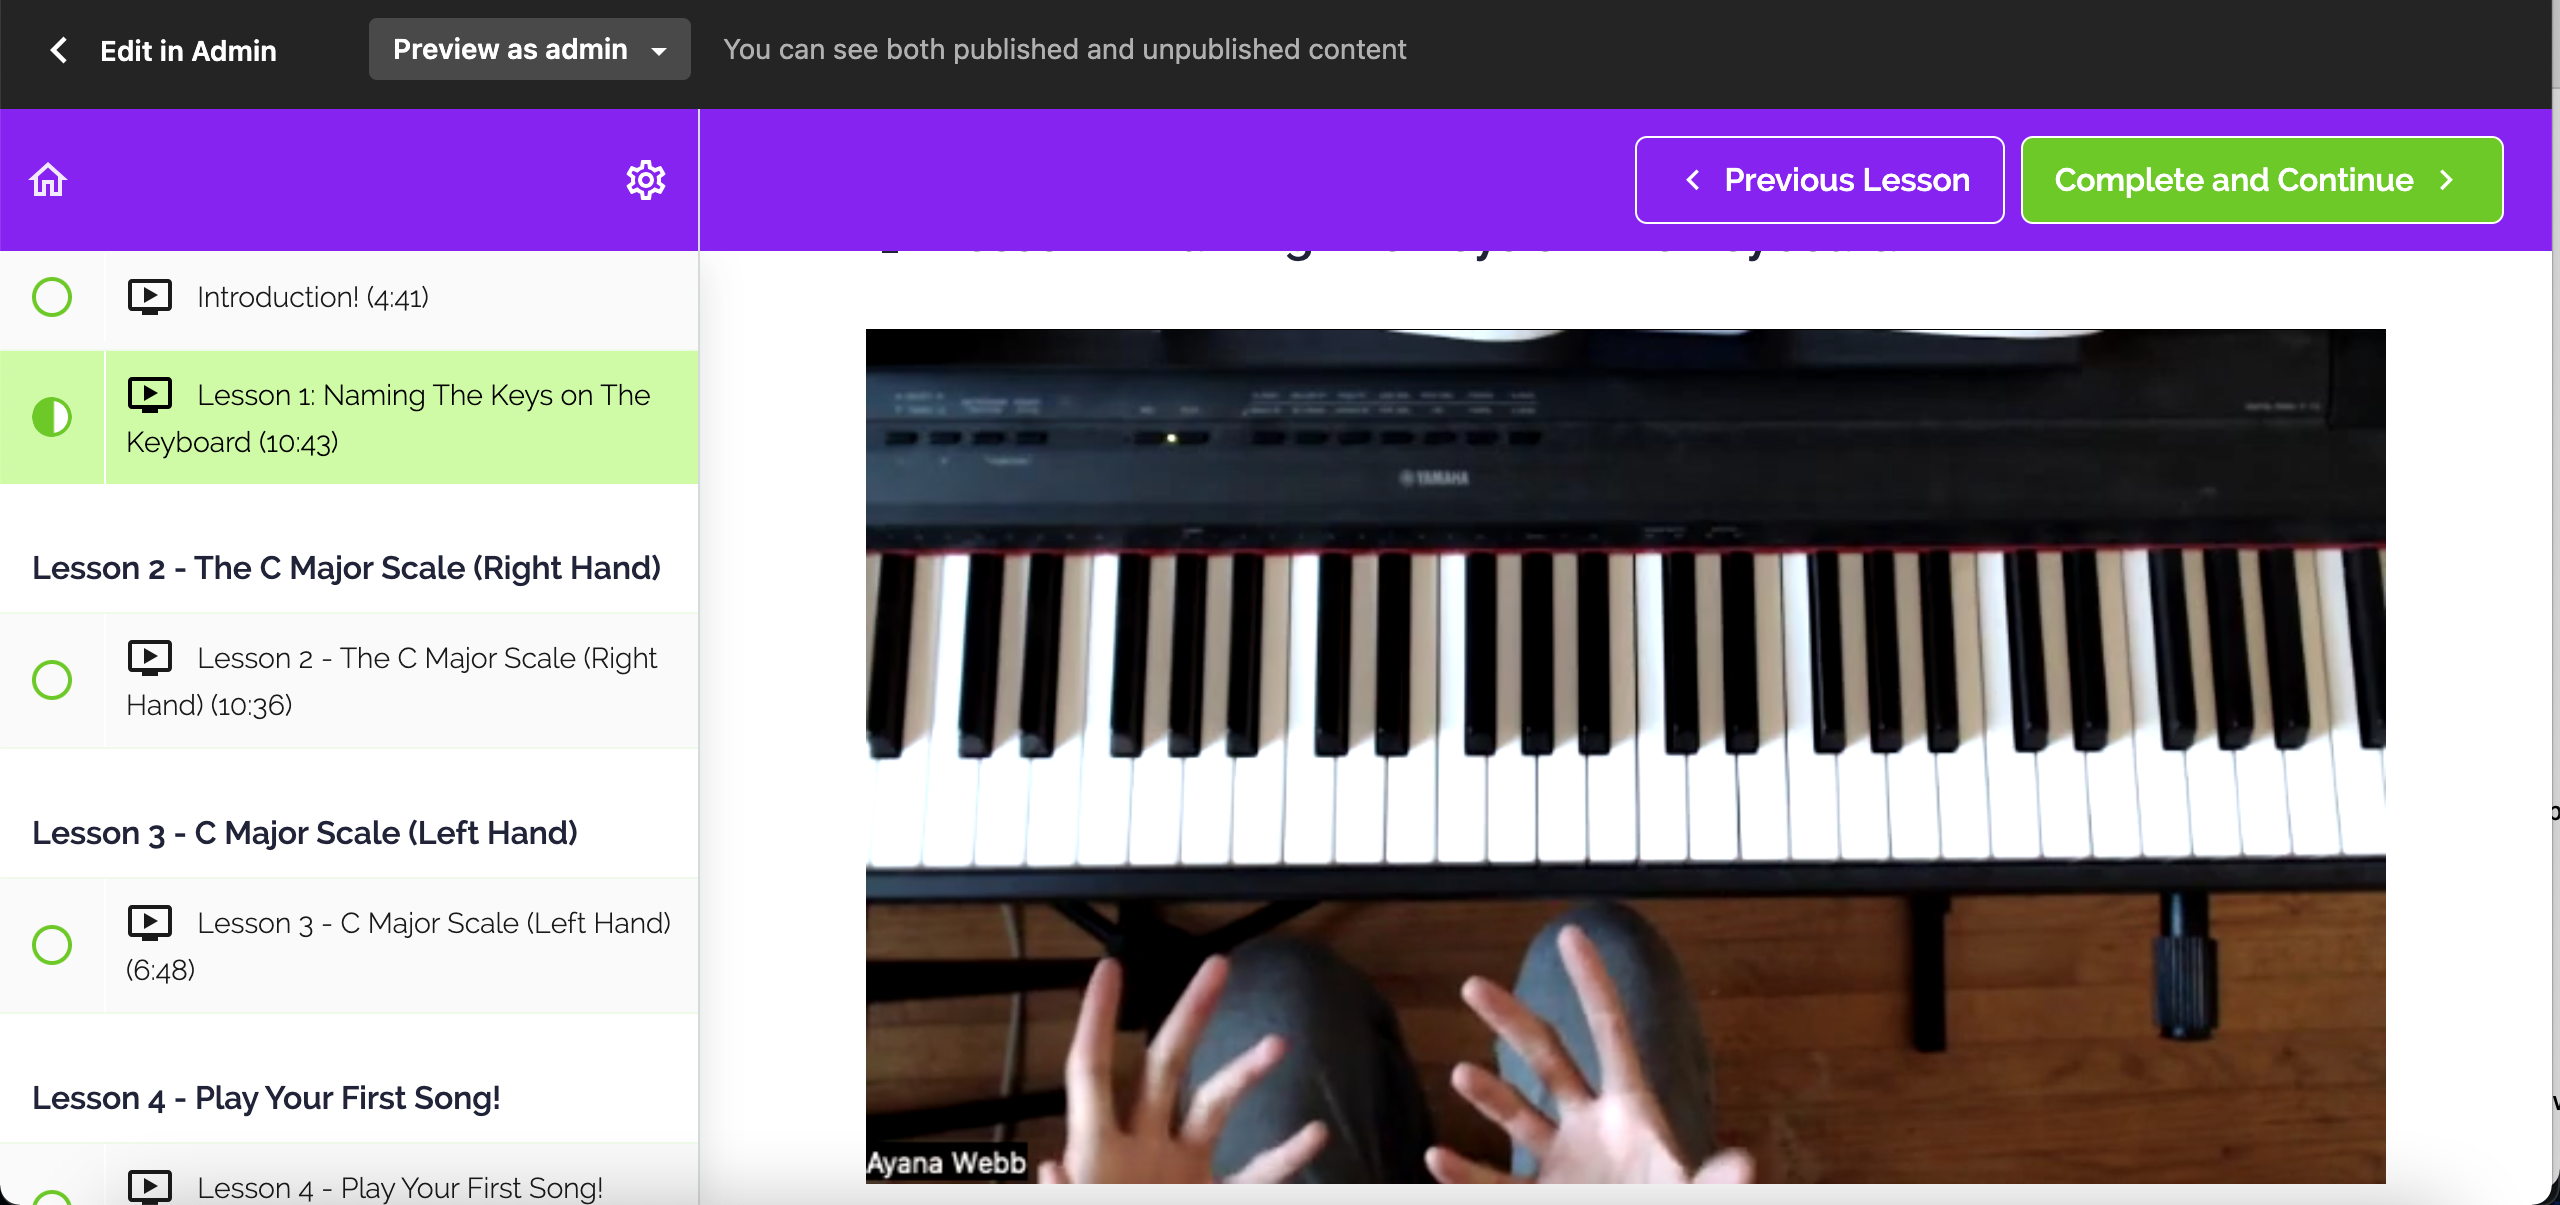The height and width of the screenshot is (1205, 2560).
Task: Click the piano lesson video player
Action: coord(1625,756)
